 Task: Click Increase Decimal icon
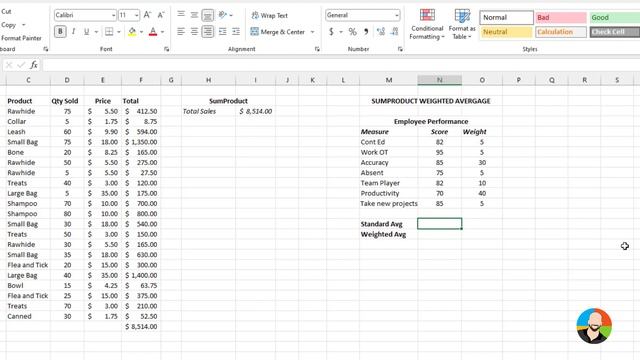(x=381, y=31)
